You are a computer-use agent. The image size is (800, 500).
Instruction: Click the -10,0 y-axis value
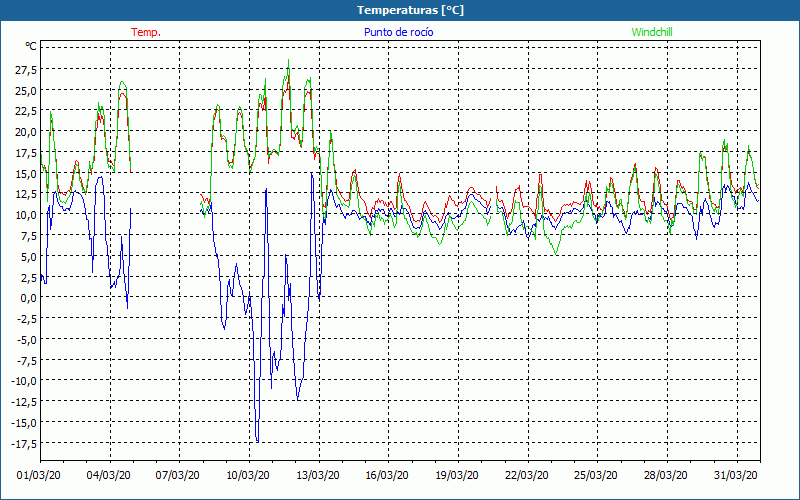24,381
